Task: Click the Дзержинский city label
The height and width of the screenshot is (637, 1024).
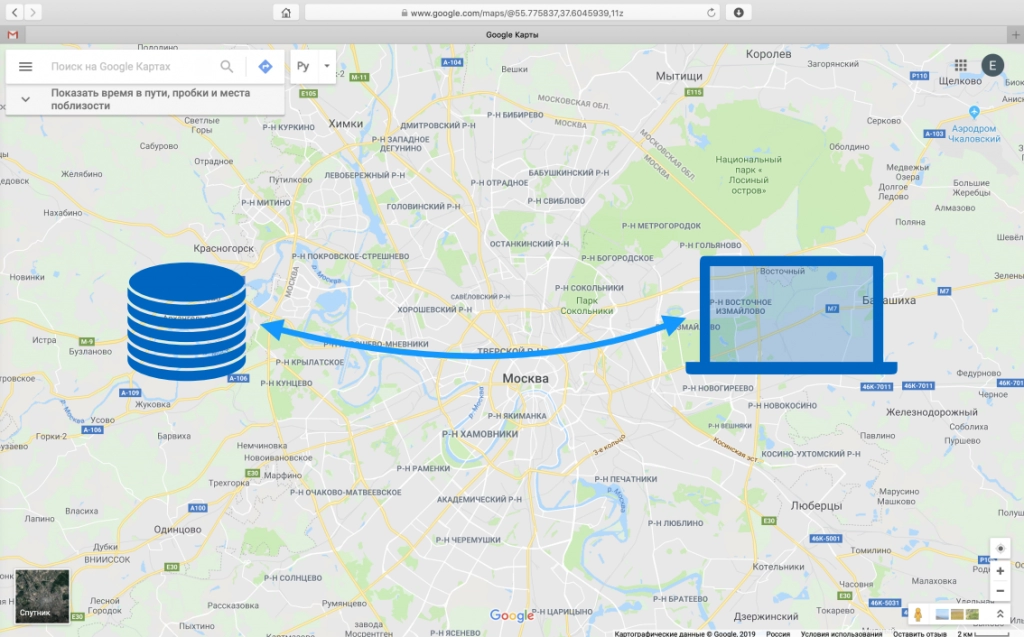Action: [765, 616]
